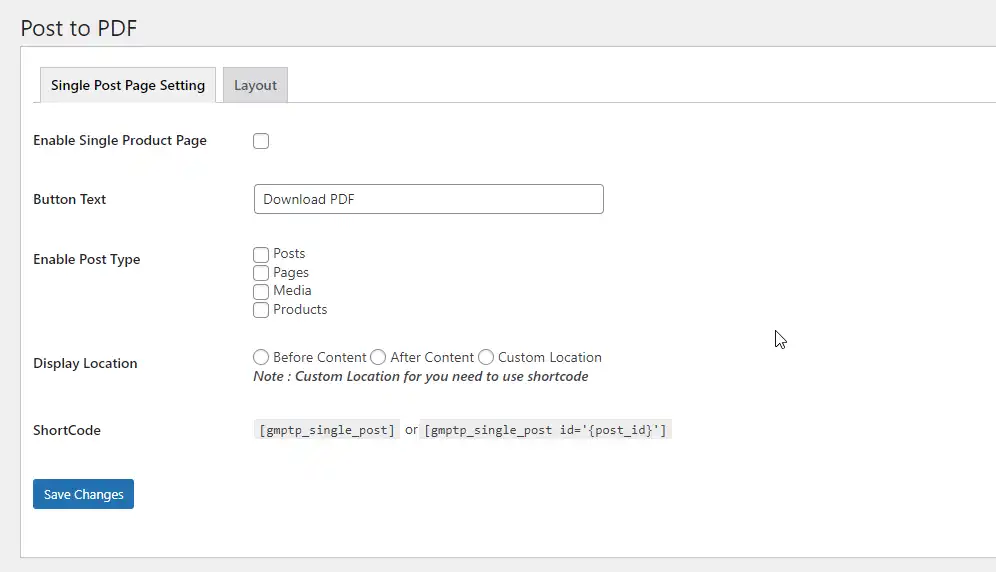Select the Single Post Page Setting tab
Screen dimensions: 996x572
pyautogui.click(x=128, y=85)
